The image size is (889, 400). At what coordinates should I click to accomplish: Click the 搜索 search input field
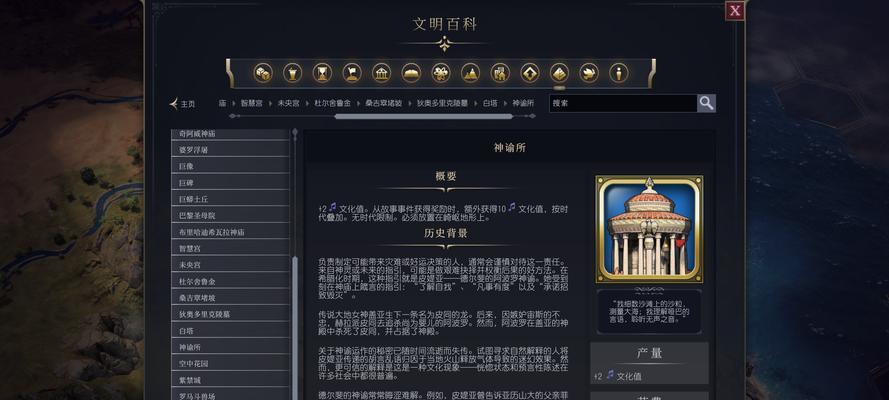tap(623, 103)
